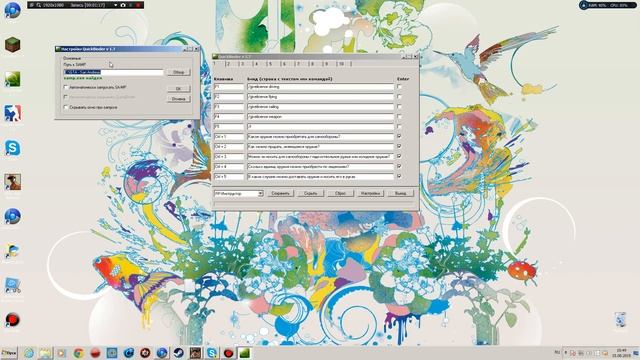Click OK in the settings window

pyautogui.click(x=178, y=89)
